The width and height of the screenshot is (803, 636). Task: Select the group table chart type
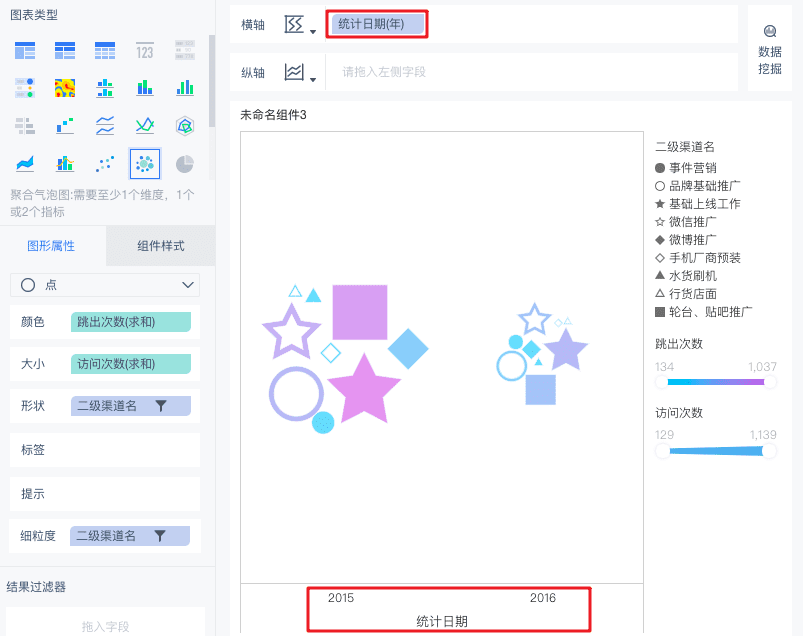pos(25,51)
